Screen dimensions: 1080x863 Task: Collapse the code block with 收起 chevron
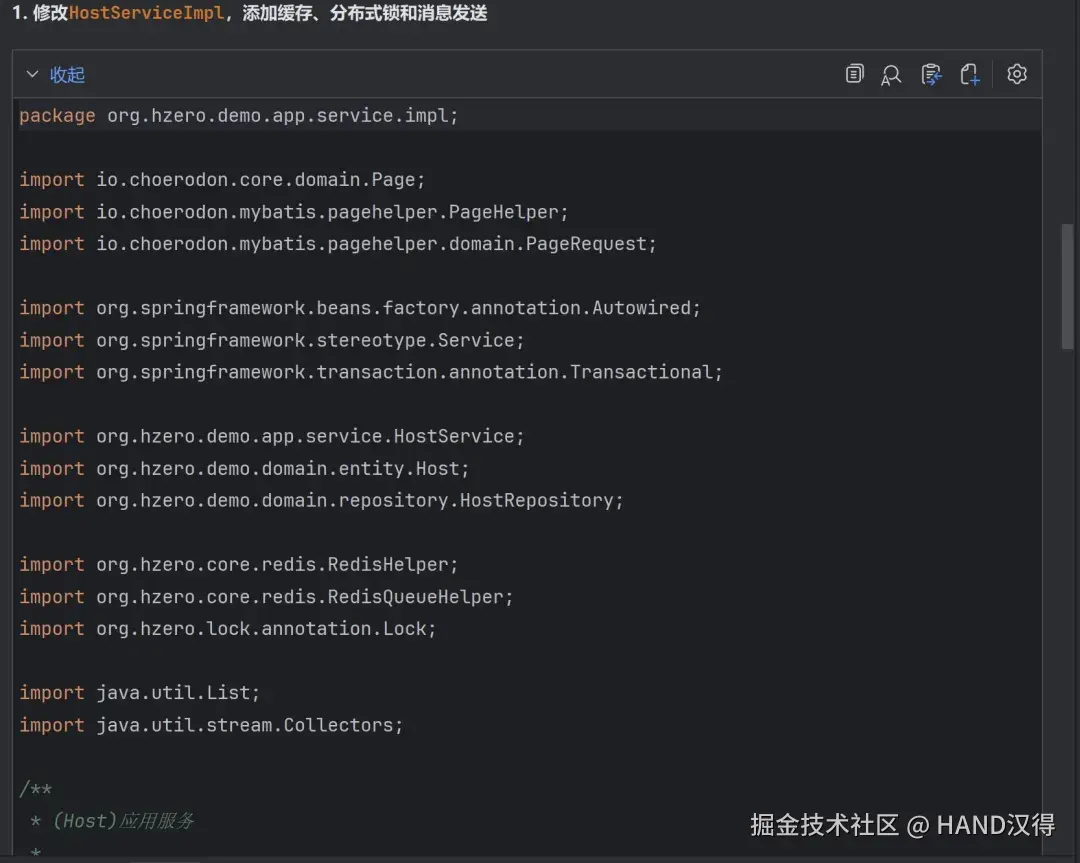32,75
